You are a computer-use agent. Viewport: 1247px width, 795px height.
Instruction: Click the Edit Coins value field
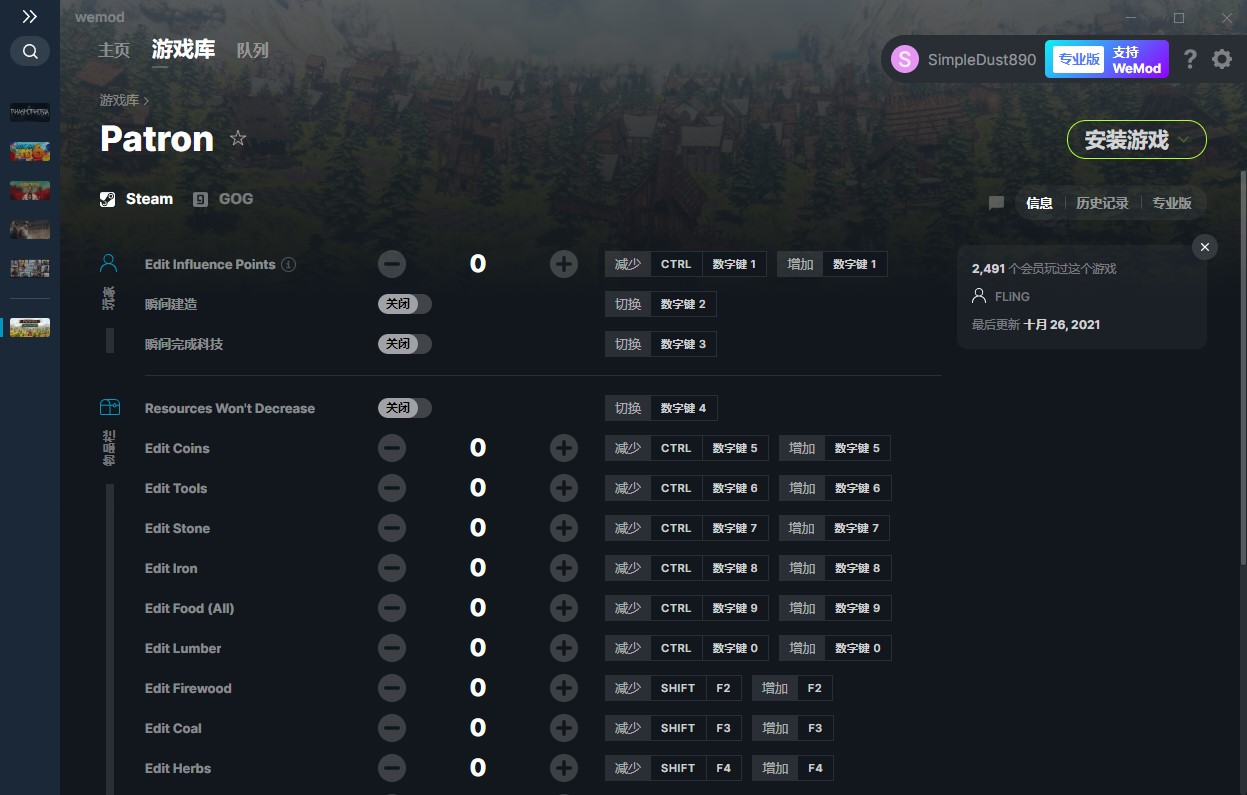478,448
